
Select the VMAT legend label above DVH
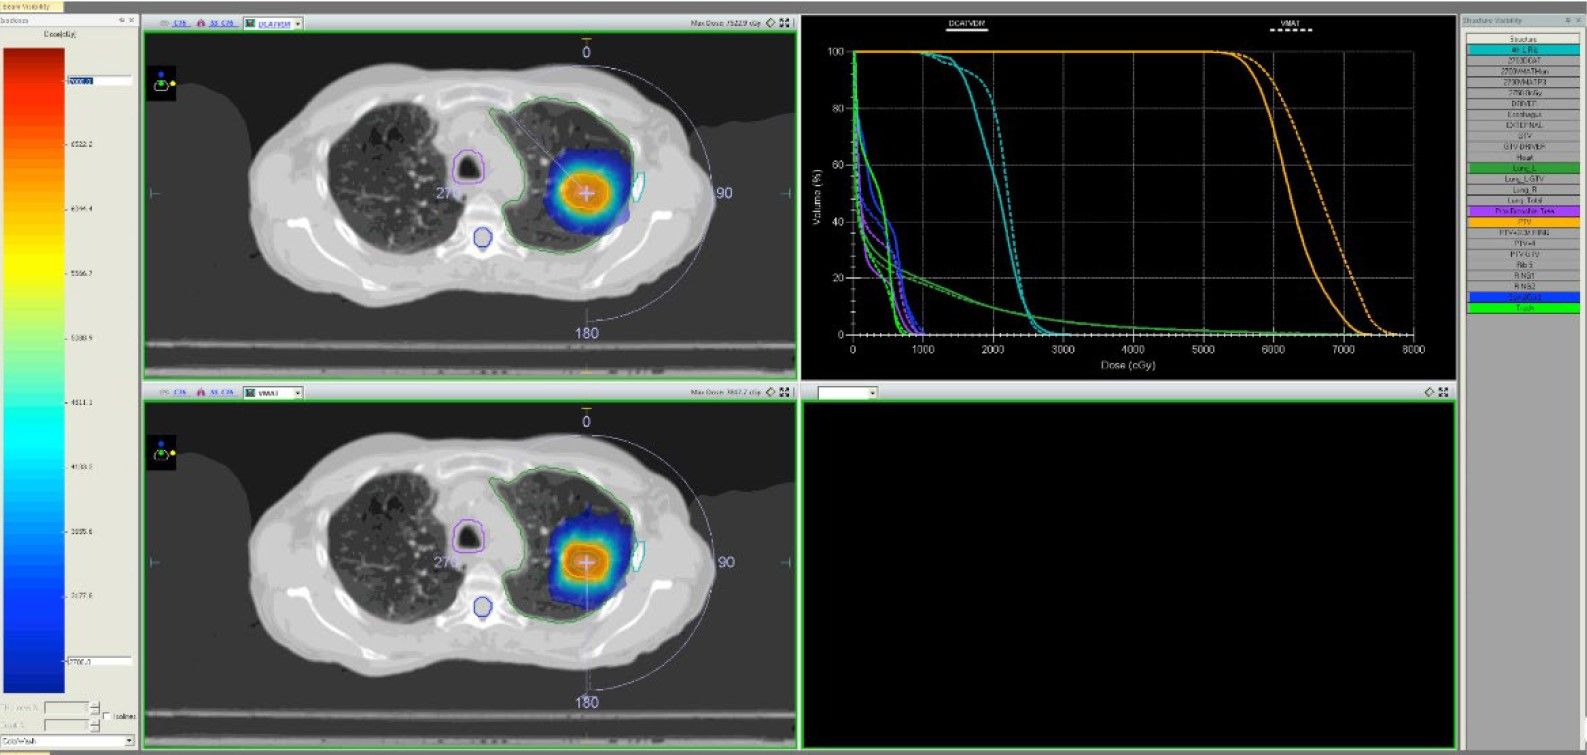1290,24
